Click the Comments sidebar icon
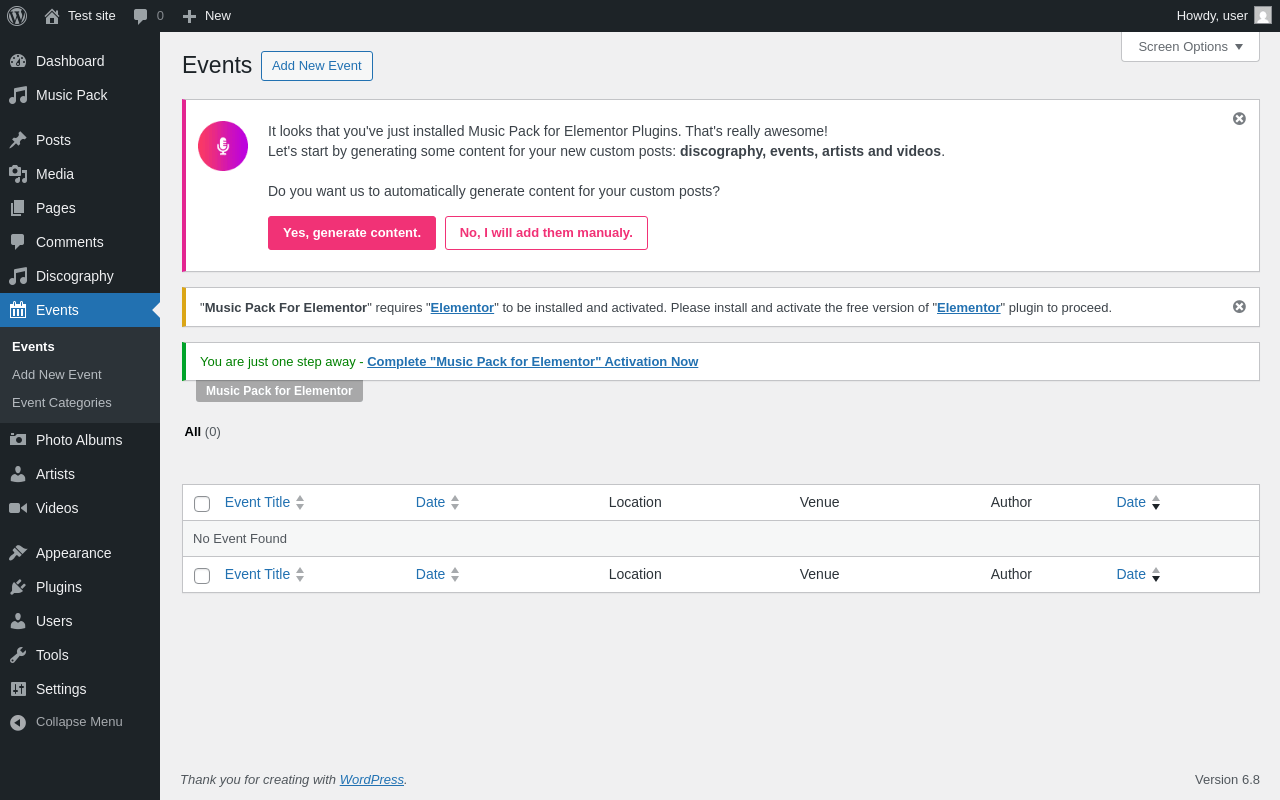 (x=18, y=242)
